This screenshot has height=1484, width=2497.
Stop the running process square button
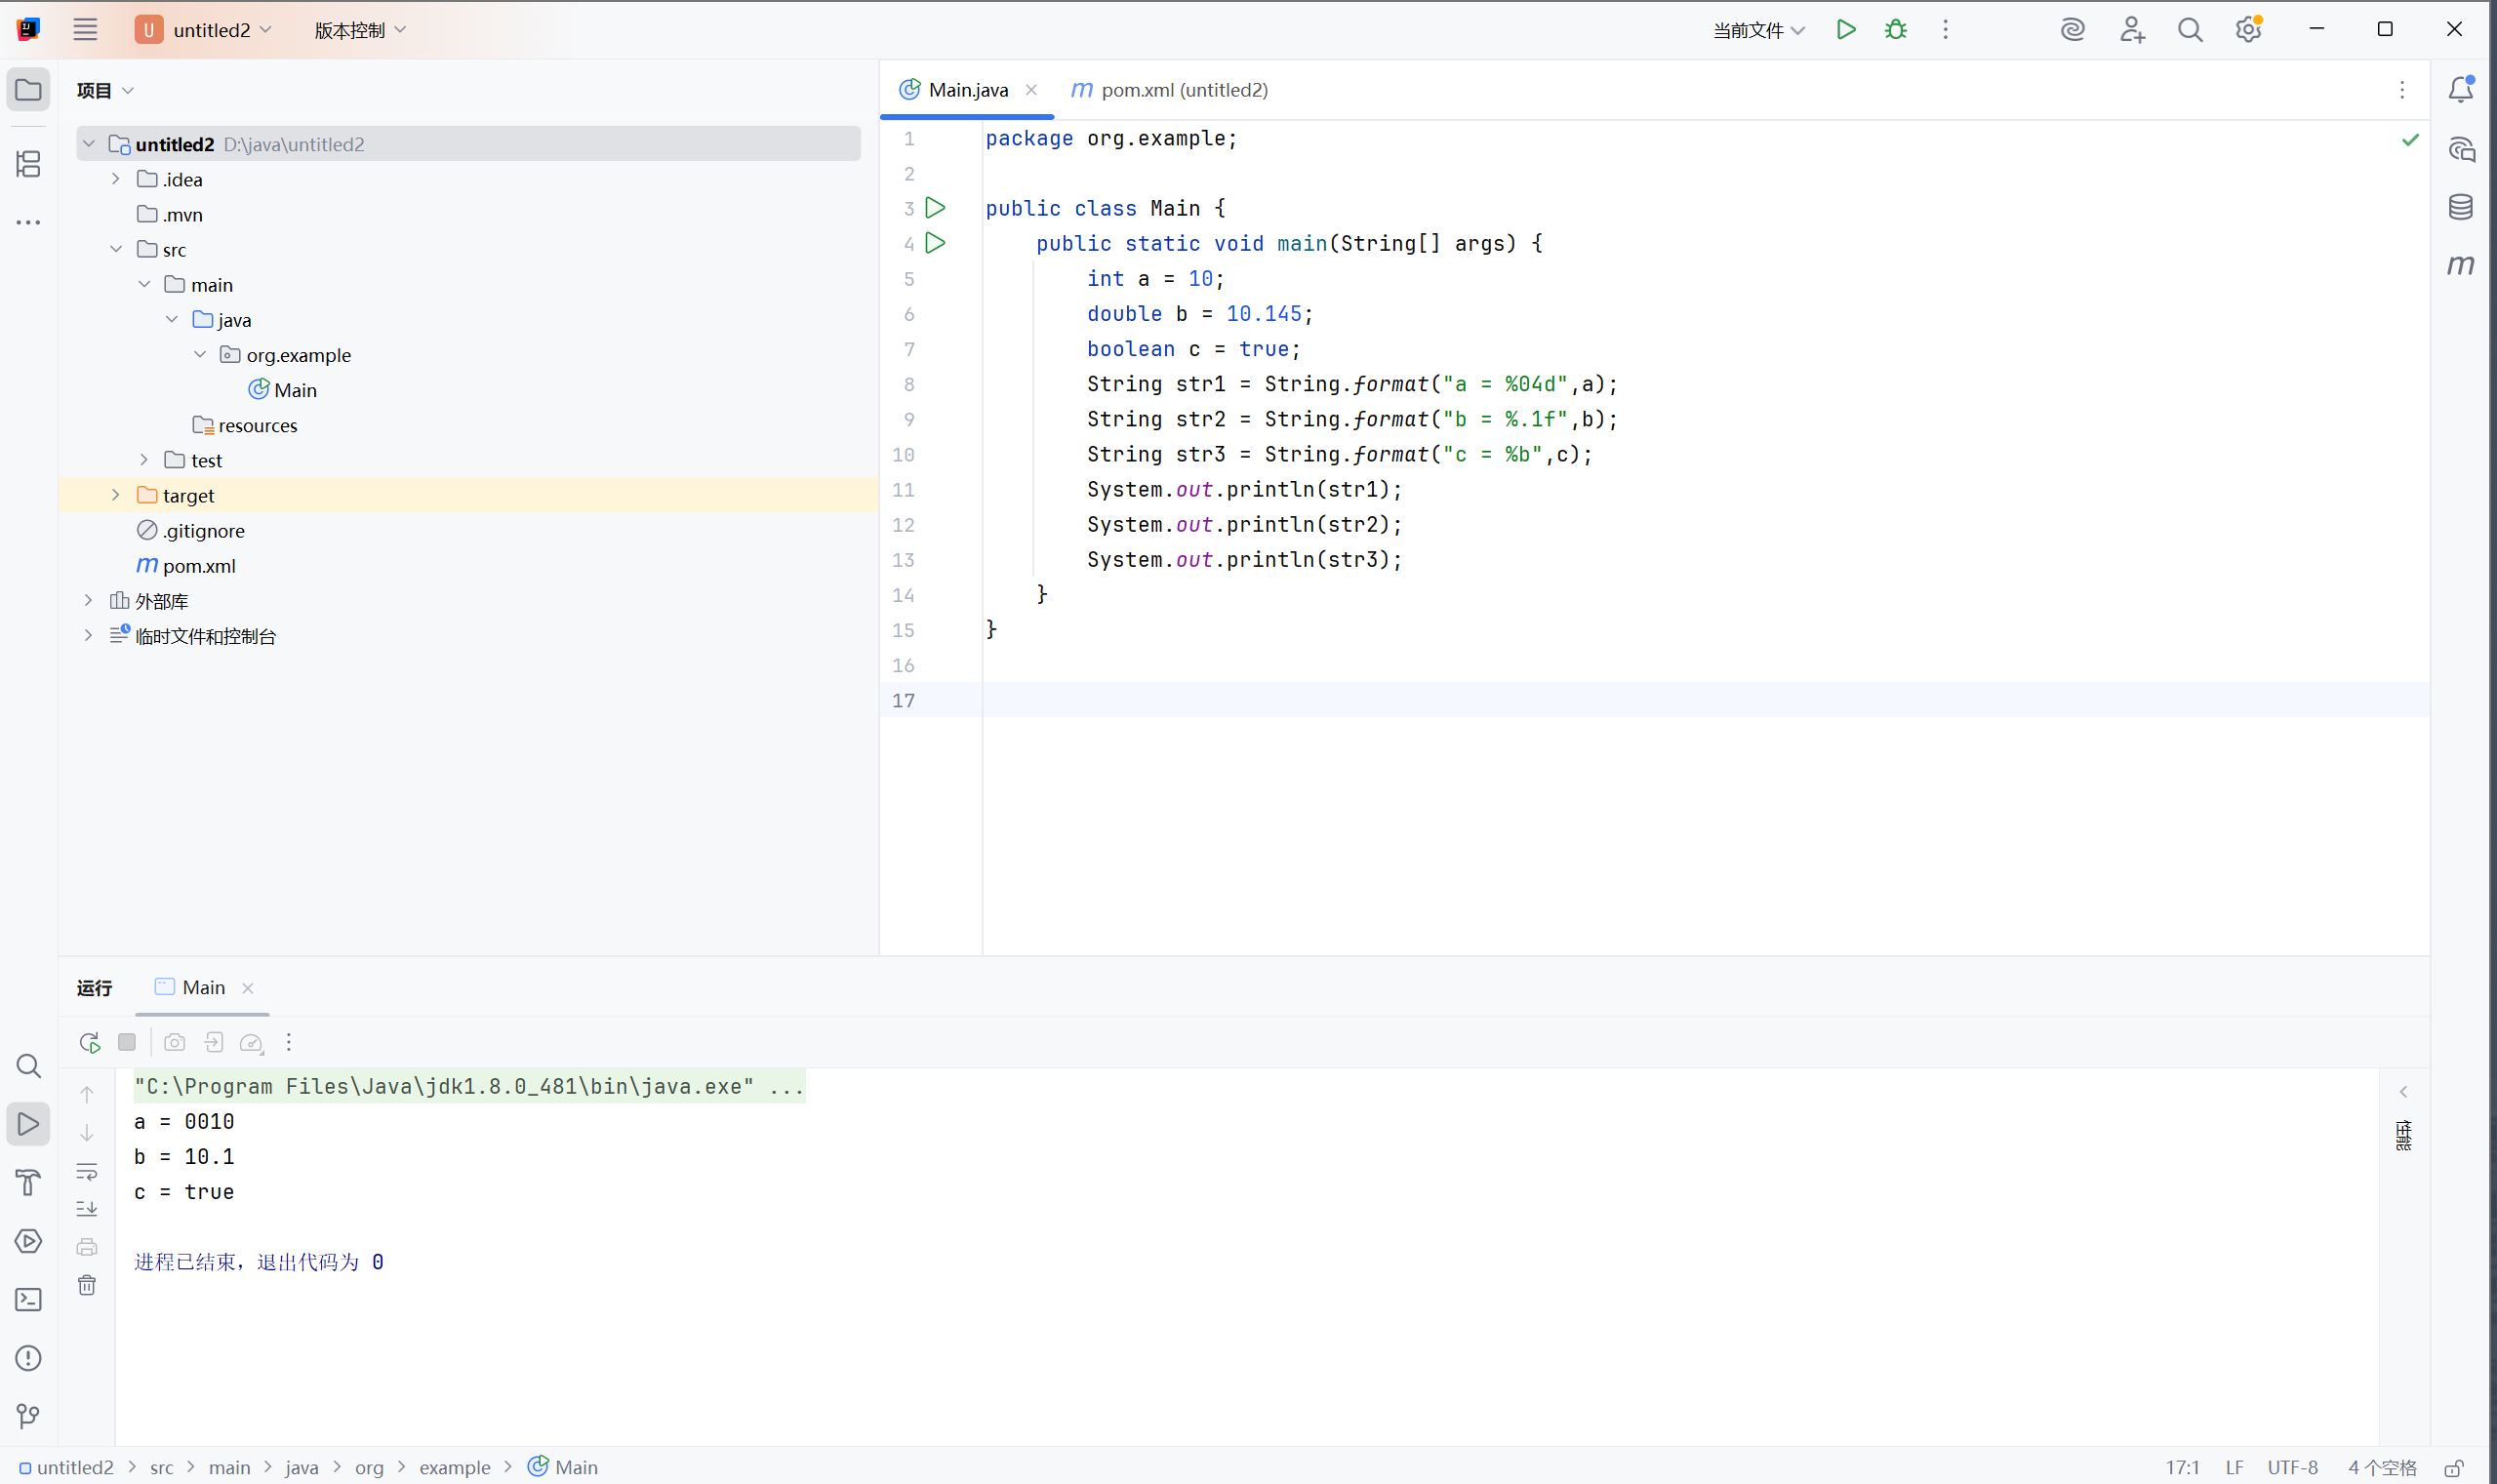click(x=127, y=1042)
